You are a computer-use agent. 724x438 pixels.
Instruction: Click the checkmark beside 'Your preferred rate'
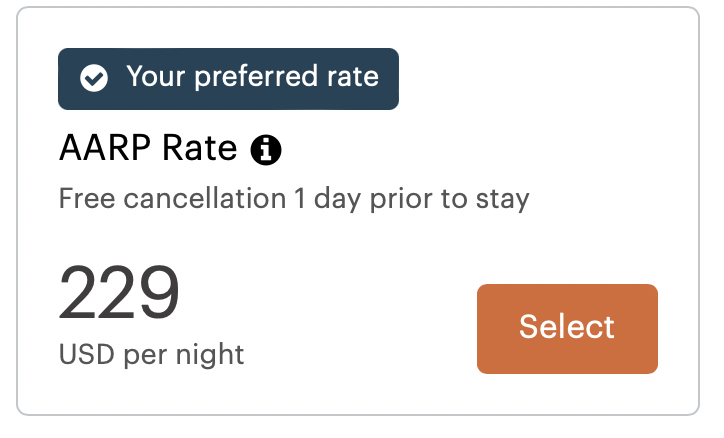(x=94, y=78)
